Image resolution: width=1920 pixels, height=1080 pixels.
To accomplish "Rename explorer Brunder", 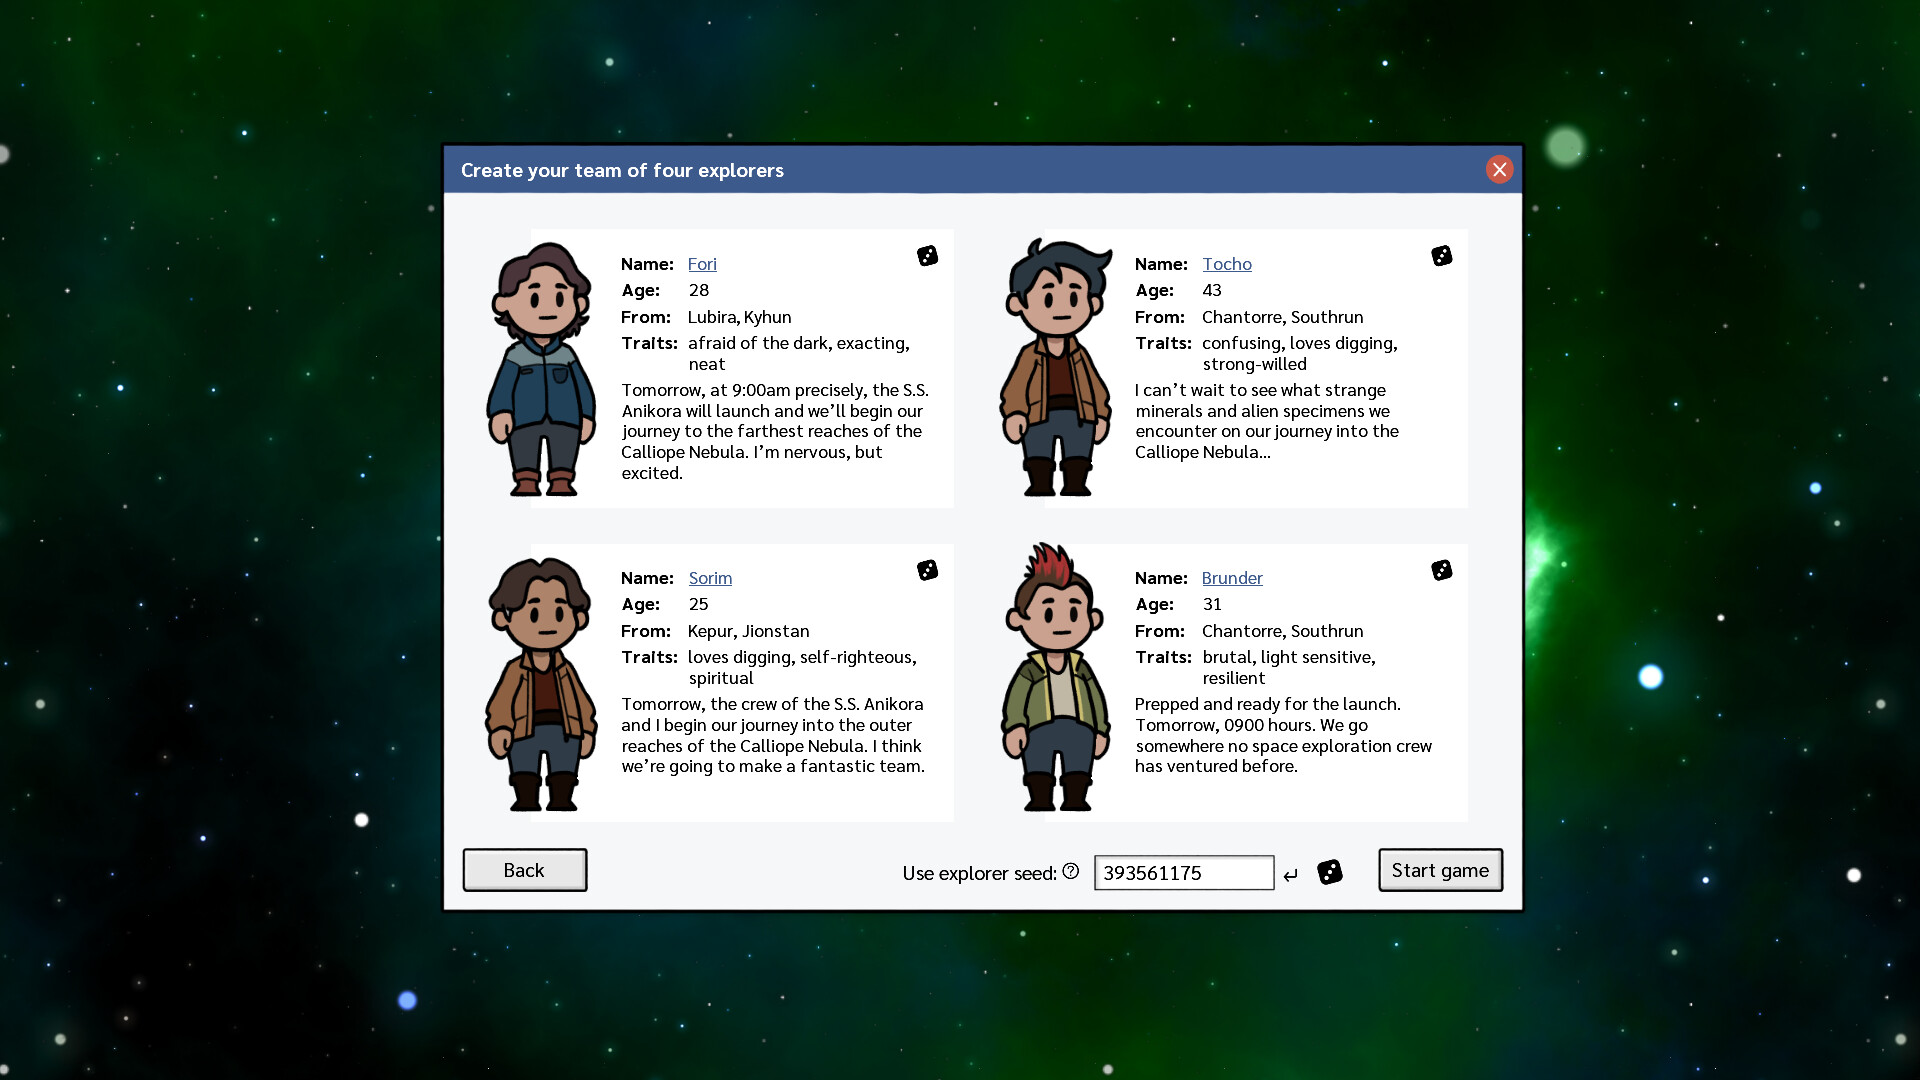I will click(1231, 578).
